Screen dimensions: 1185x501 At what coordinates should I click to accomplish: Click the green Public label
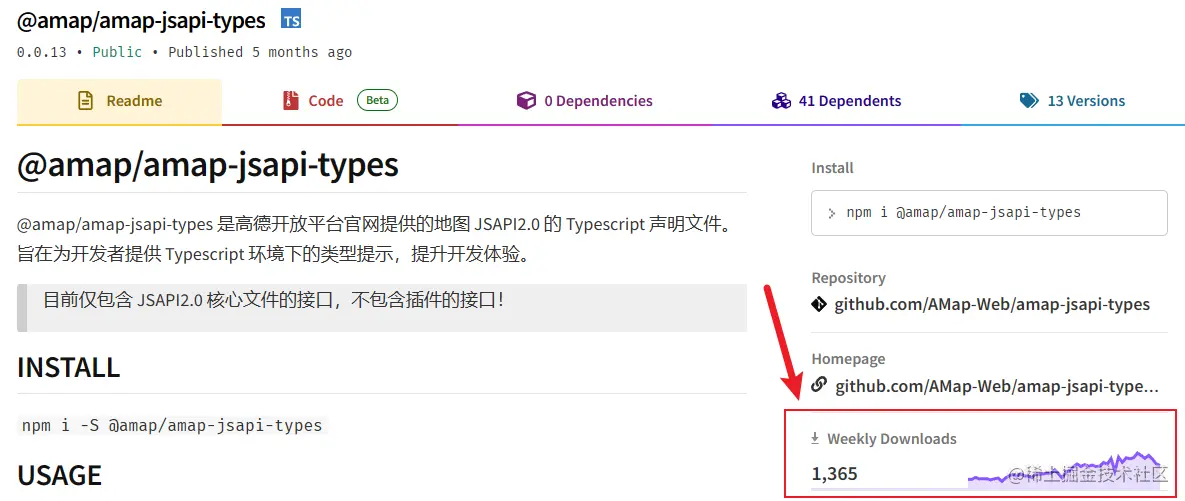[x=117, y=52]
